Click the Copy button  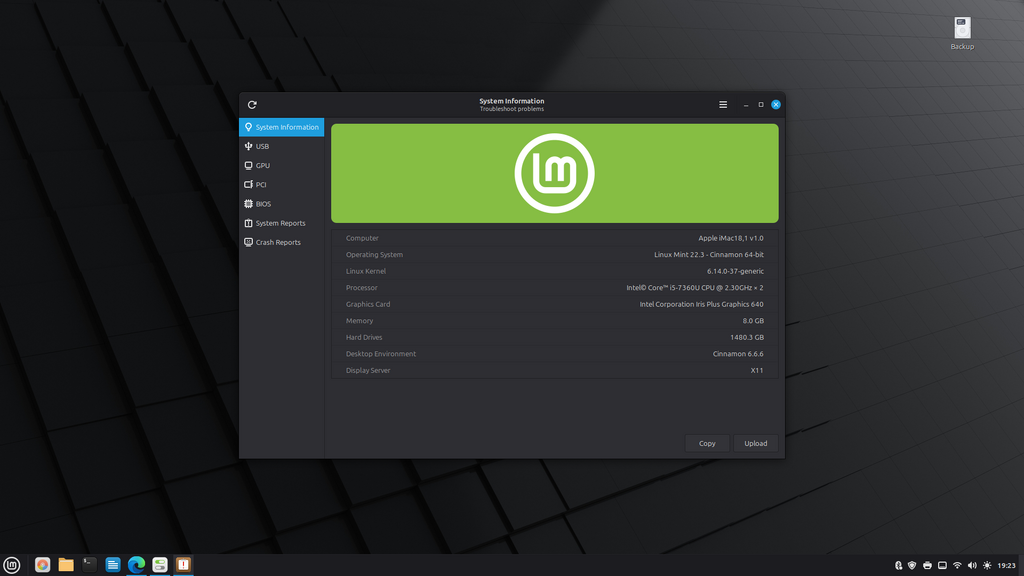pos(707,443)
